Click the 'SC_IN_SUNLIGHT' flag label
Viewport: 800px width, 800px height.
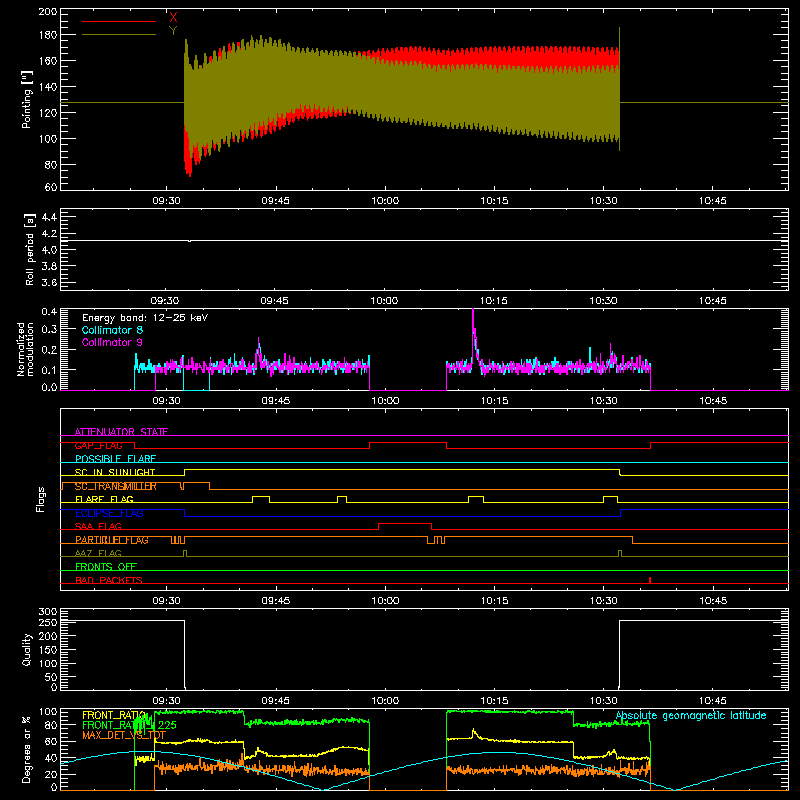[115, 472]
